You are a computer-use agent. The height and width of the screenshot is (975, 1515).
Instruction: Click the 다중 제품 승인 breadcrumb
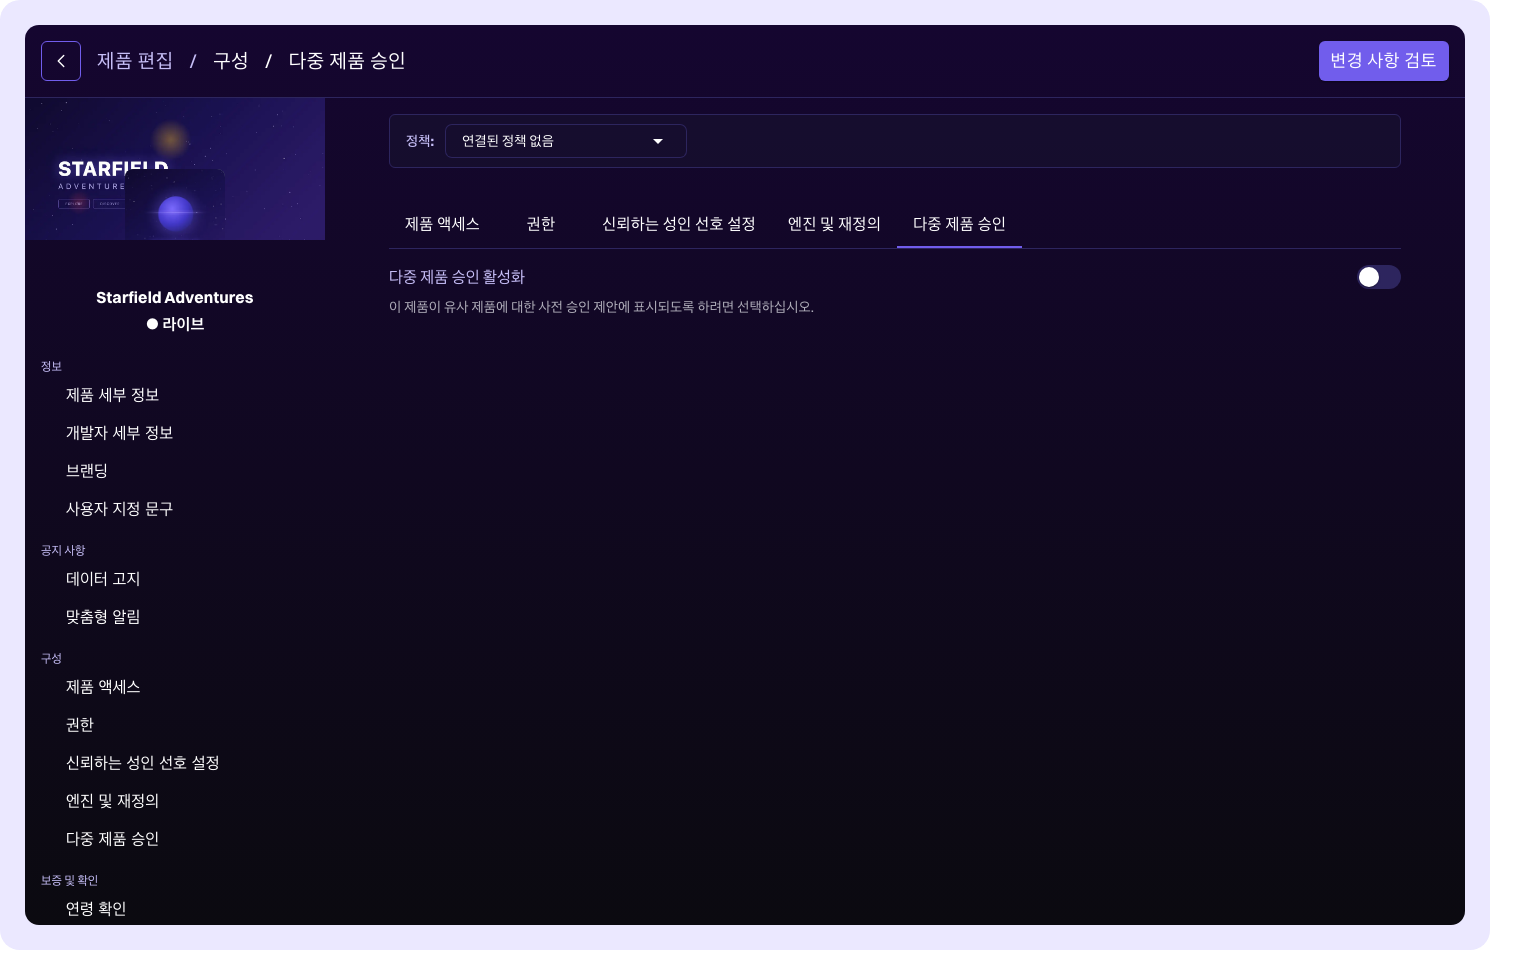tap(347, 61)
